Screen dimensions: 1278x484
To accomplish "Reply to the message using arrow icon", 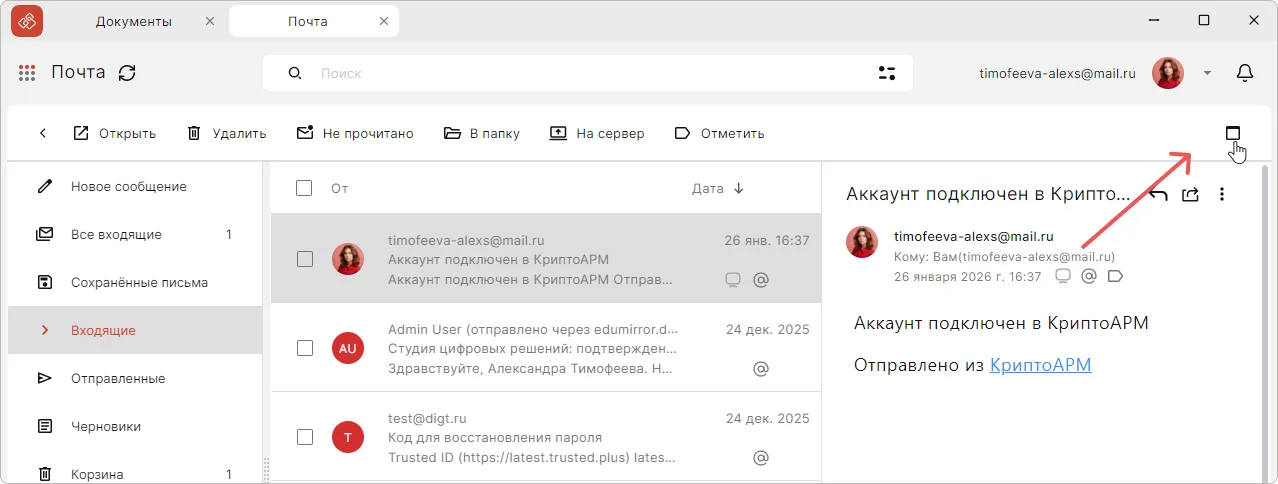I will tap(1158, 195).
